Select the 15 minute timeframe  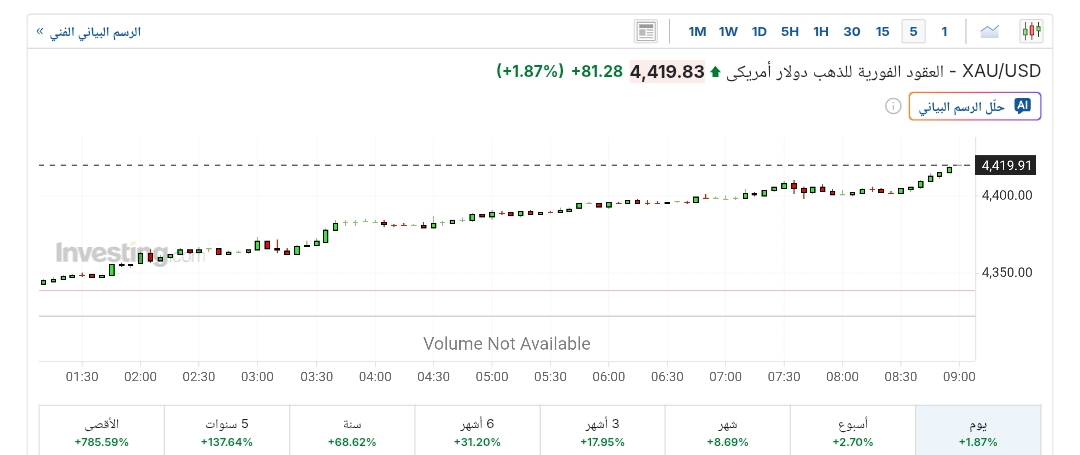882,31
